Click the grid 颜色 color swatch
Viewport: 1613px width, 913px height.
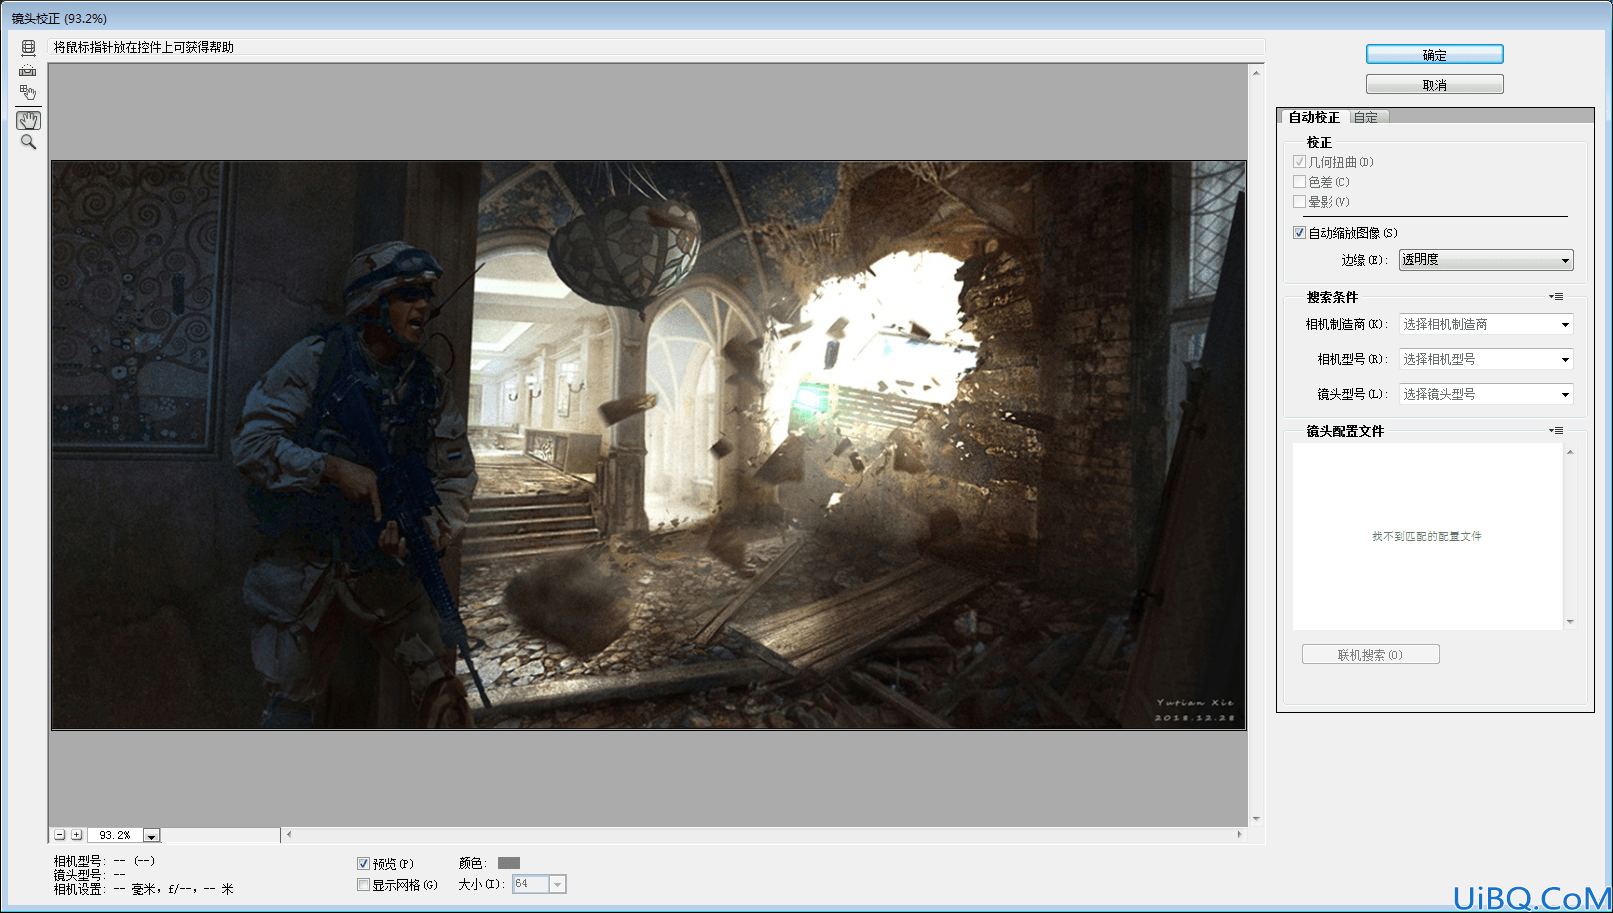[x=509, y=863]
